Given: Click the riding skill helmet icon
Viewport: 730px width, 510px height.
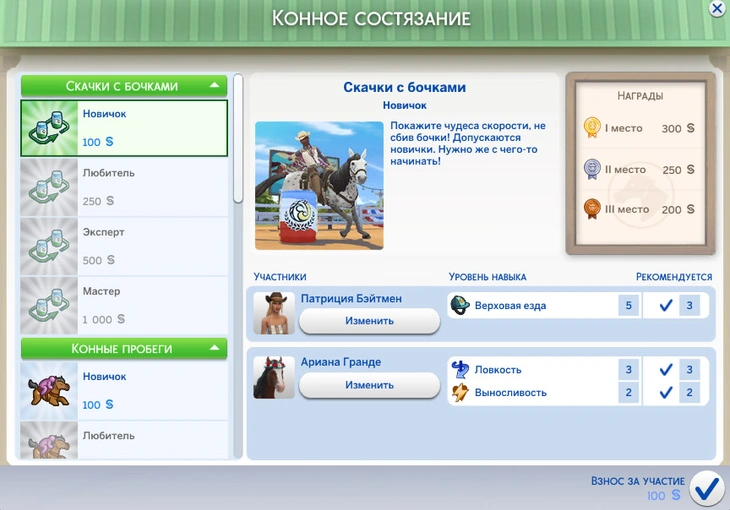Looking at the screenshot, I should coord(460,305).
